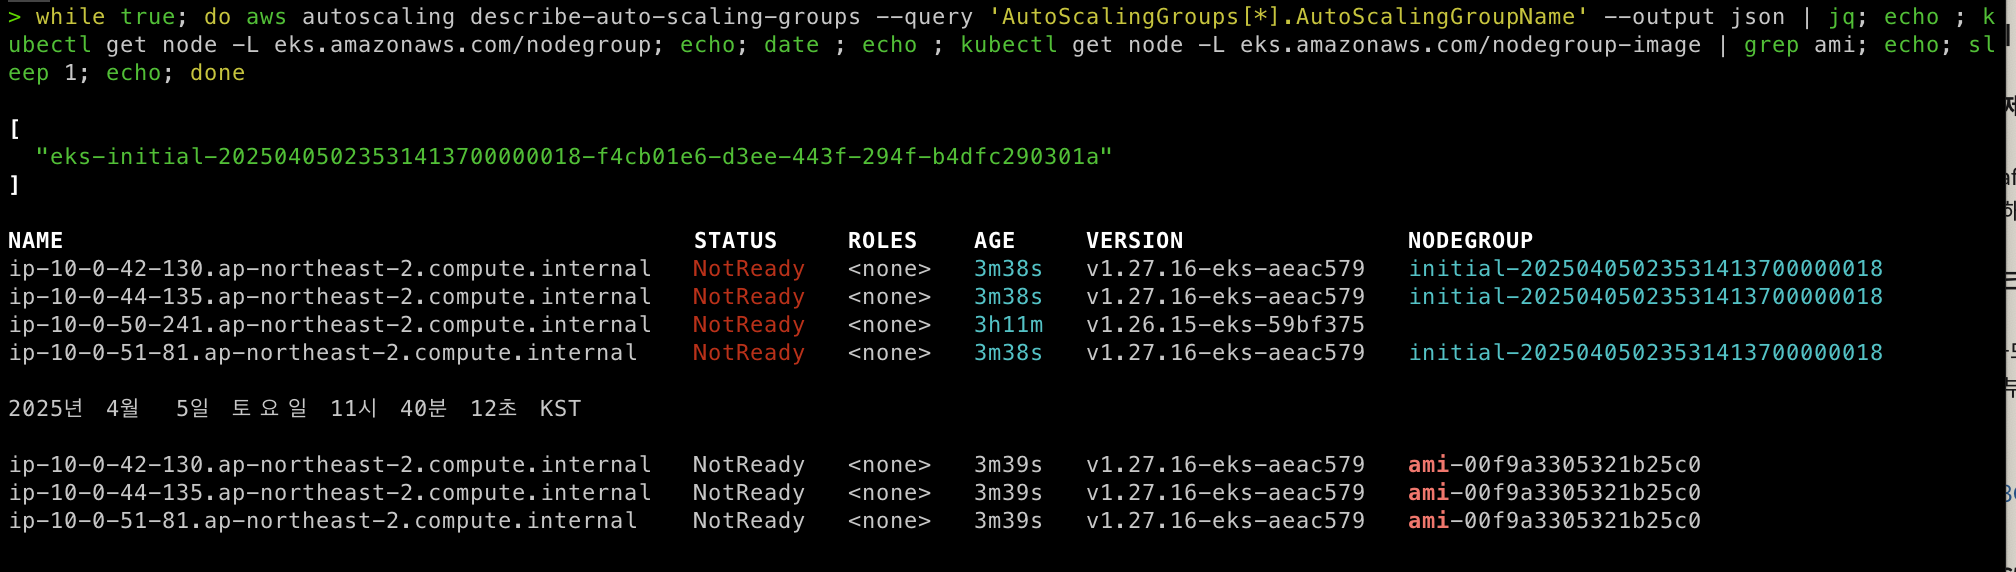The width and height of the screenshot is (2016, 572).
Task: Click the opening bracket of the JSON output
Action: click(14, 129)
